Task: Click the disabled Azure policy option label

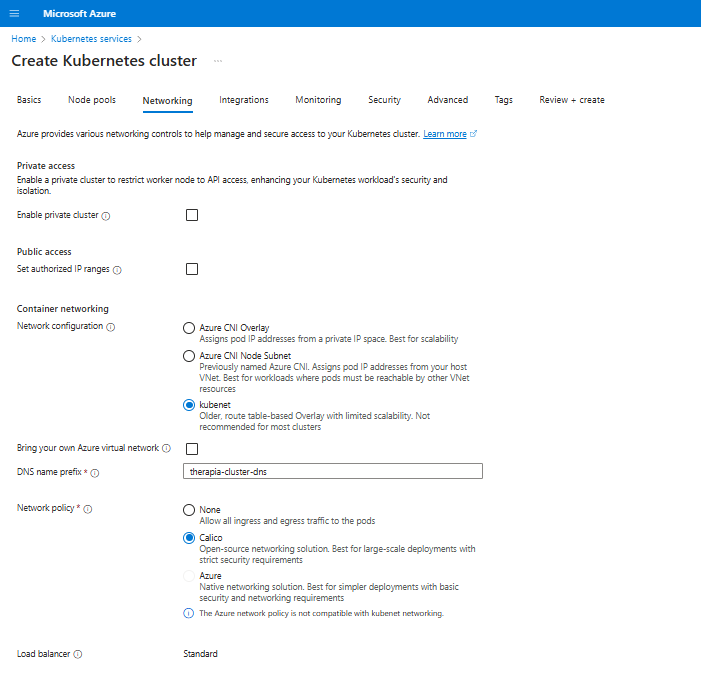Action: click(x=210, y=576)
